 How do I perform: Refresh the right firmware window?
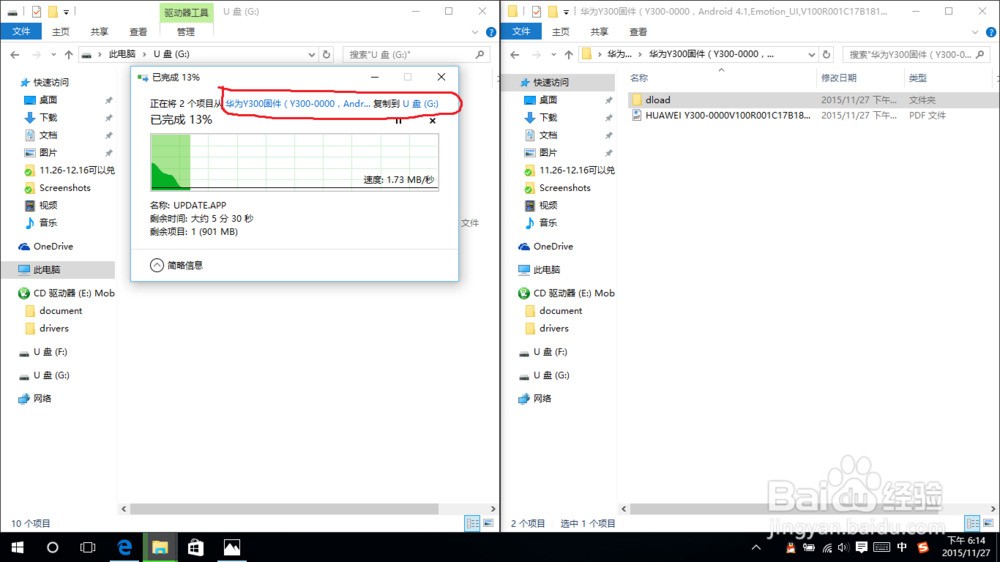[x=827, y=55]
